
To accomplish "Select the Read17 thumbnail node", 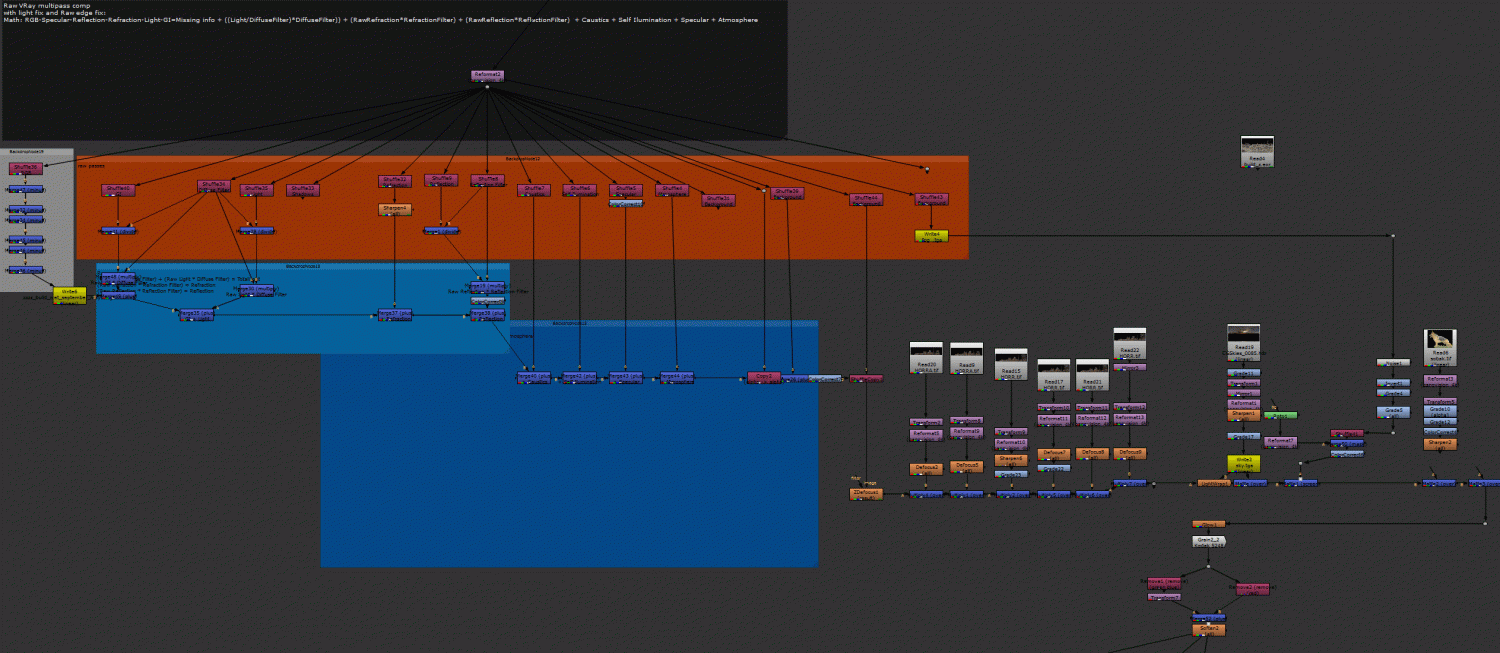I will [x=1054, y=375].
